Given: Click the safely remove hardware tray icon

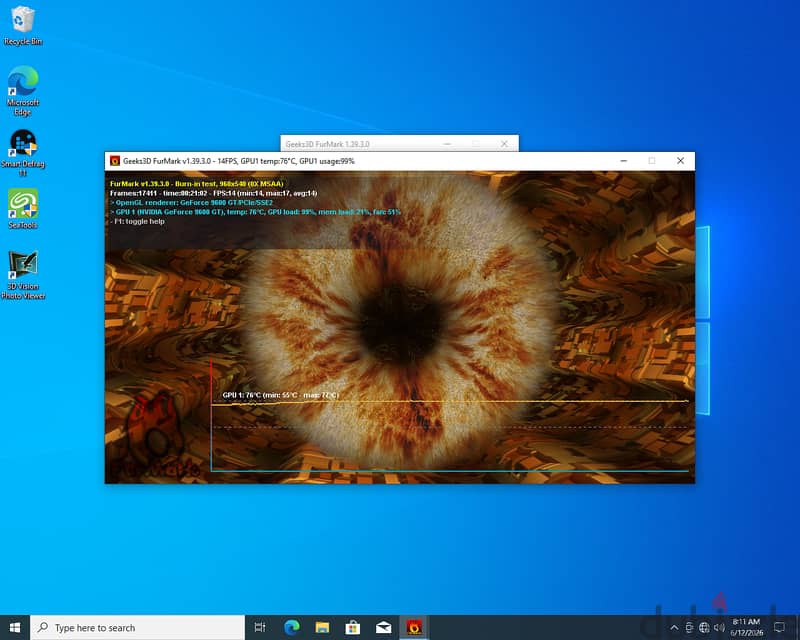Looking at the screenshot, I should [689, 628].
